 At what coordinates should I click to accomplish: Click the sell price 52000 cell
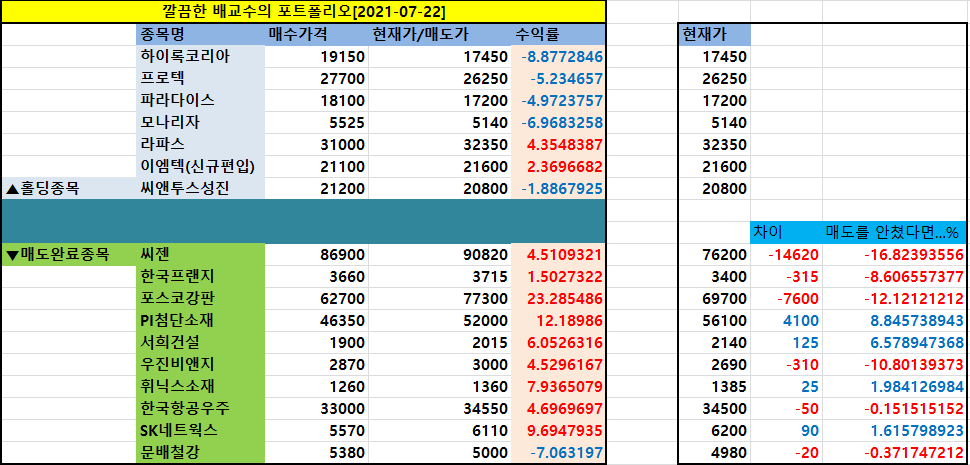tap(440, 320)
